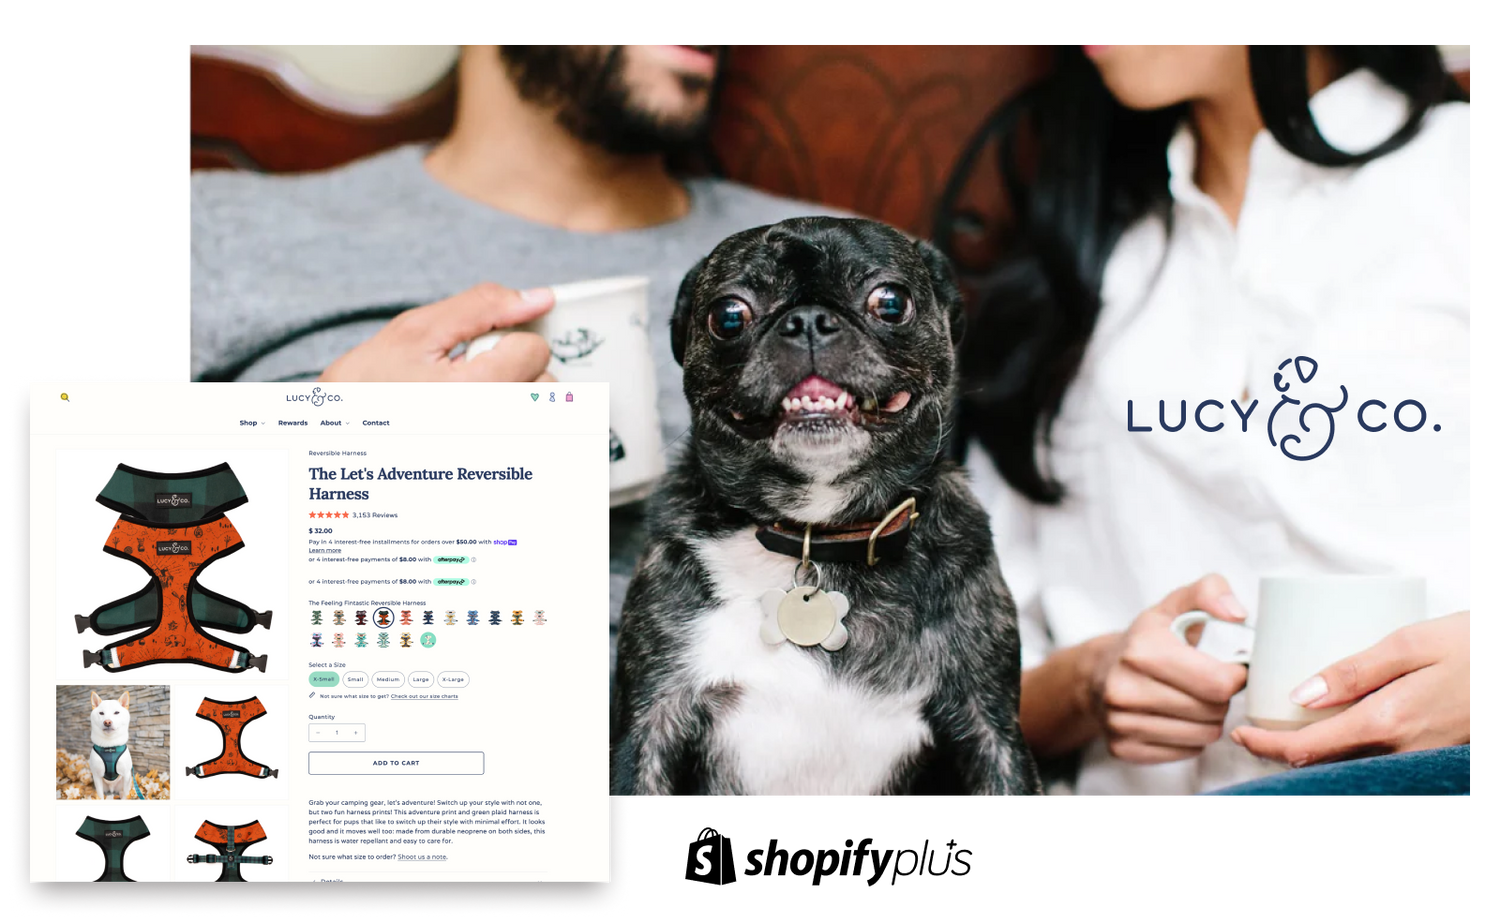The height and width of the screenshot is (923, 1500).
Task: Click the $ 32.00 price text
Action: (x=320, y=531)
